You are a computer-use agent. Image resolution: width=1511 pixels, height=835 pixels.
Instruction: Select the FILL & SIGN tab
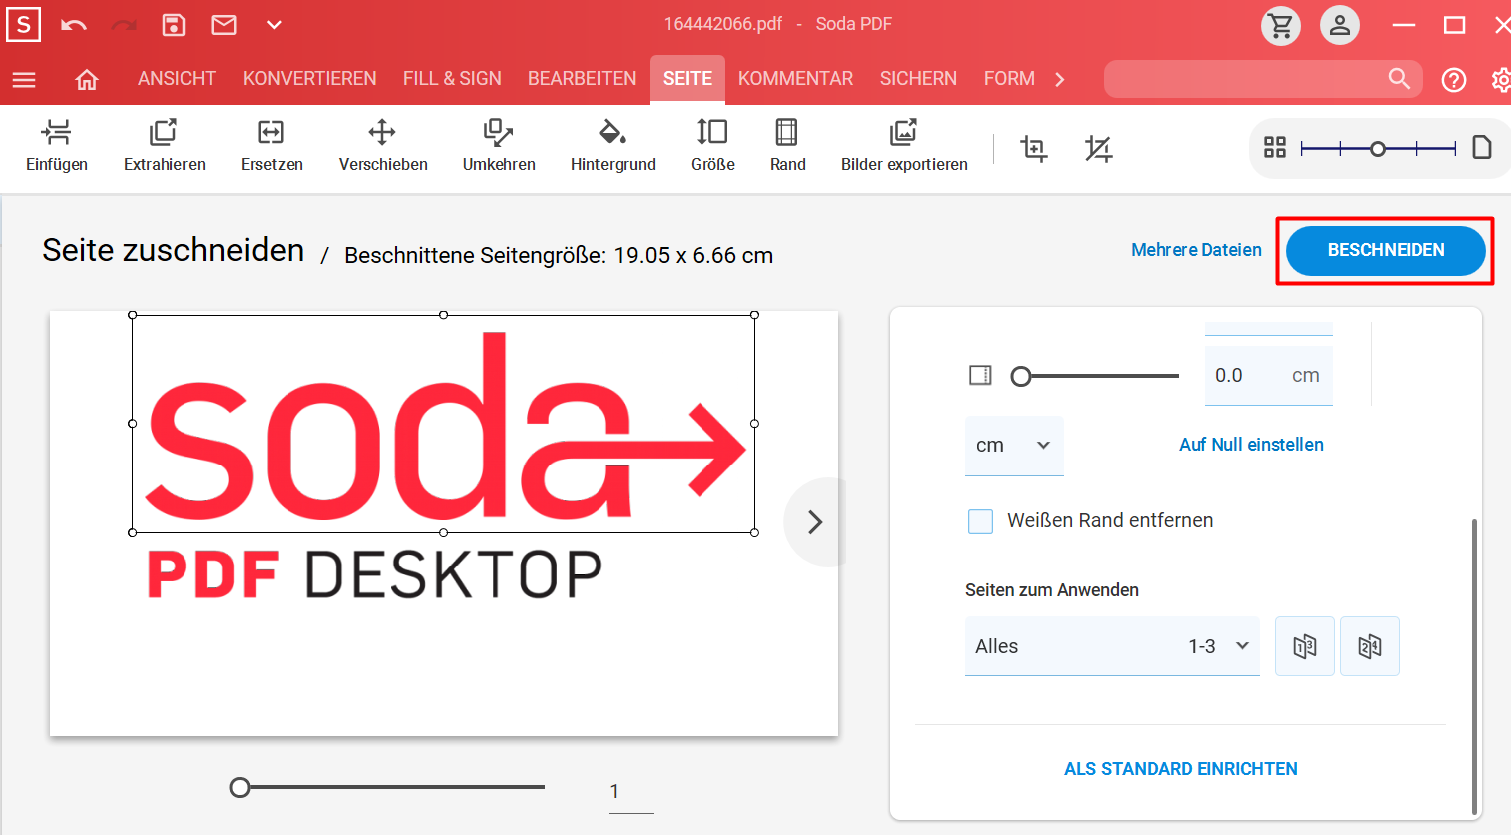pyautogui.click(x=452, y=78)
